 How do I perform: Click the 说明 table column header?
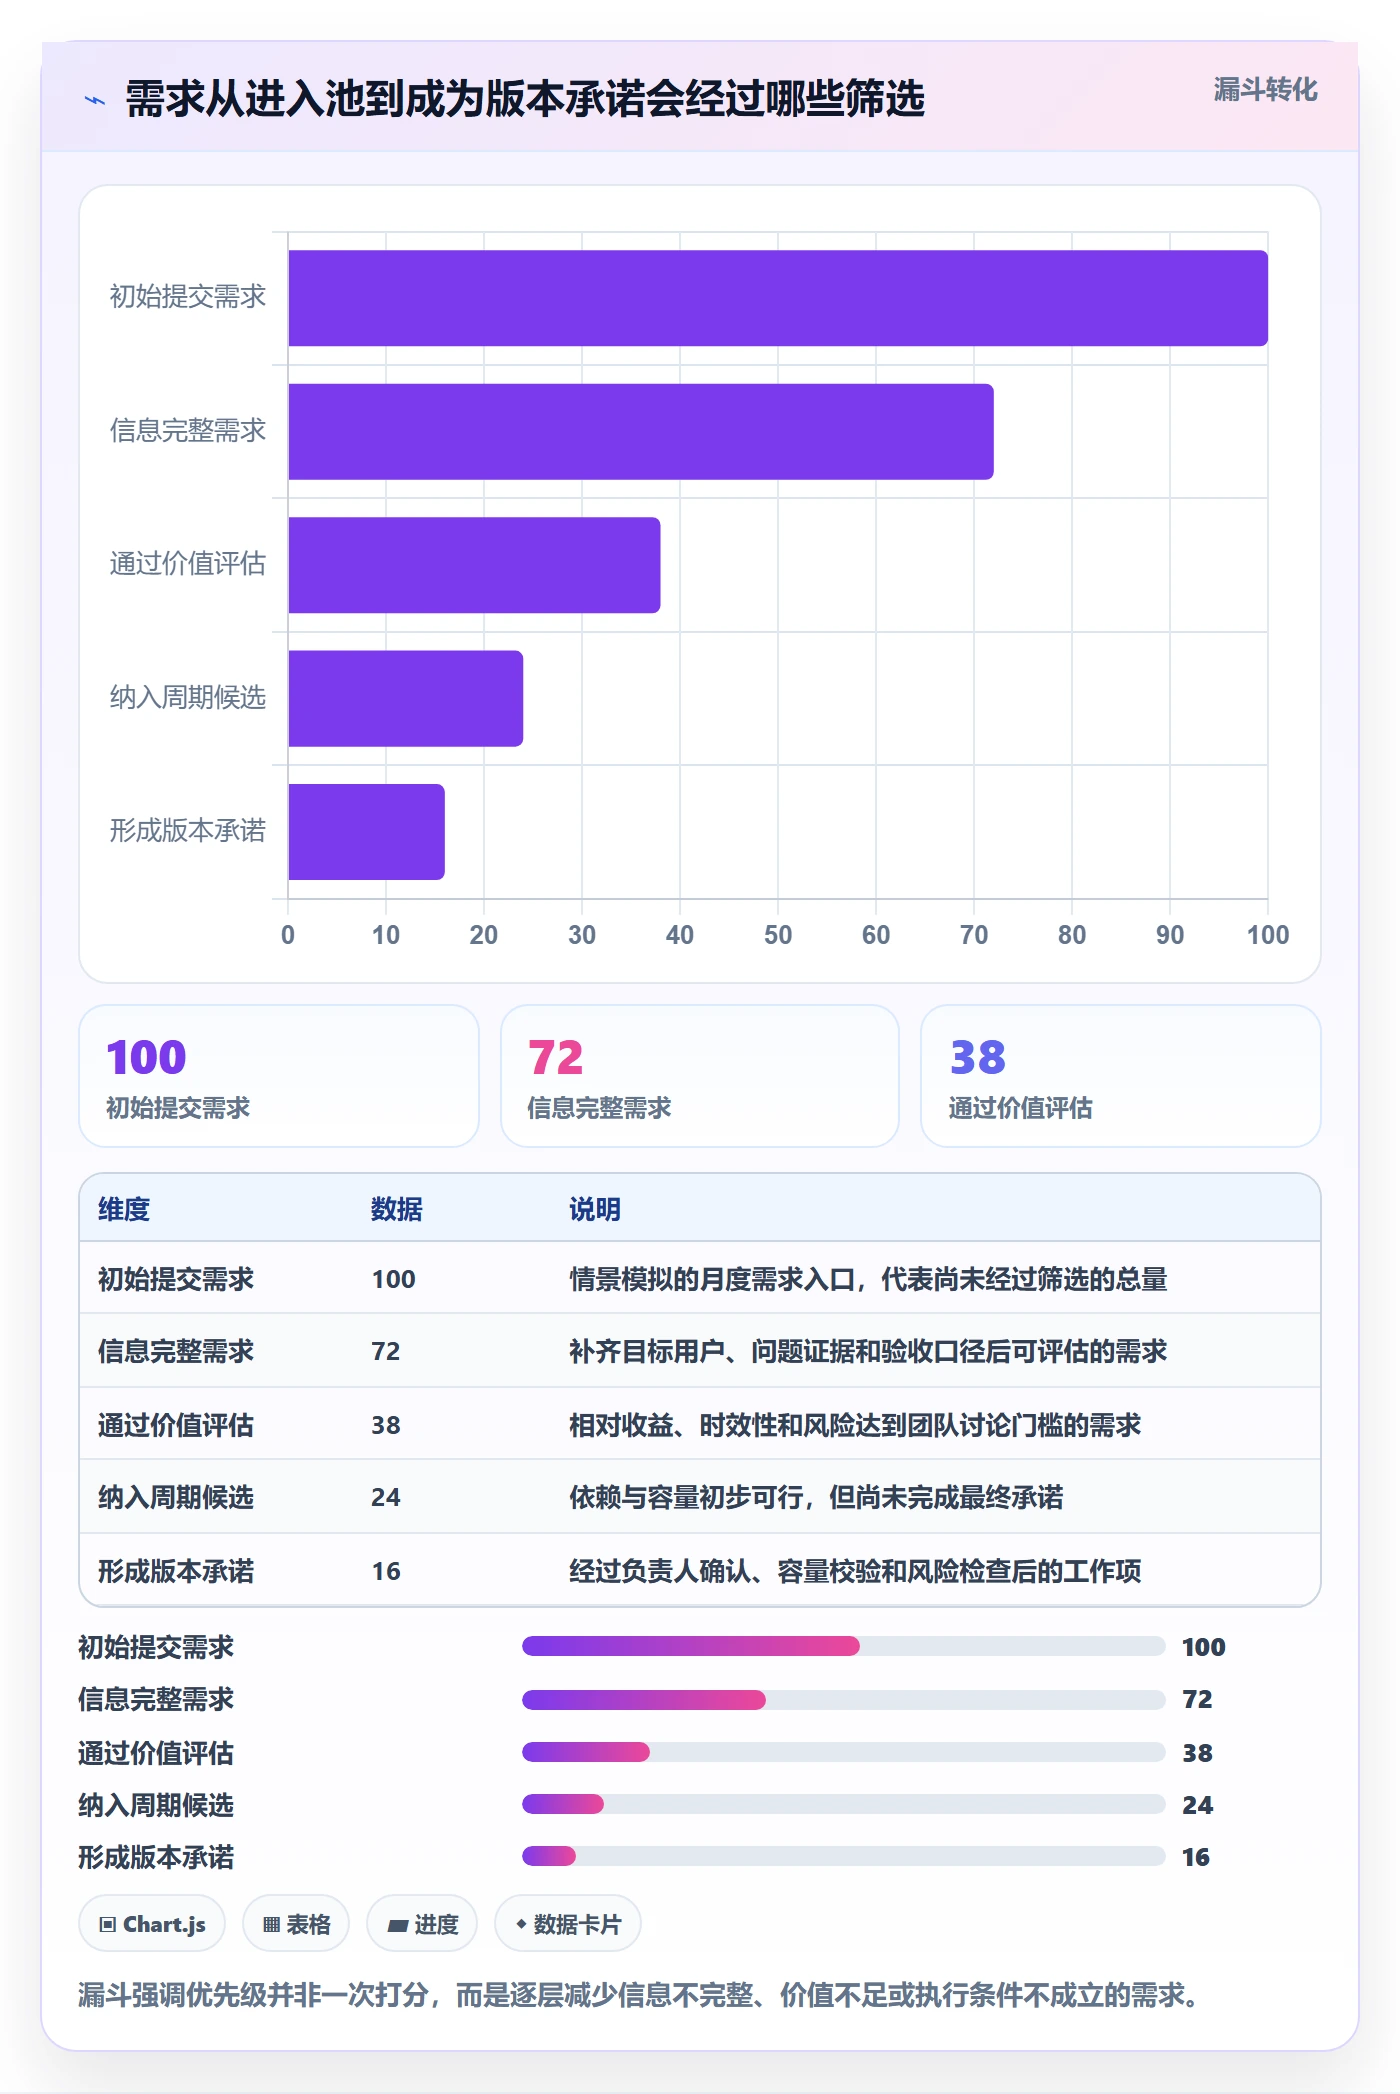(595, 1209)
